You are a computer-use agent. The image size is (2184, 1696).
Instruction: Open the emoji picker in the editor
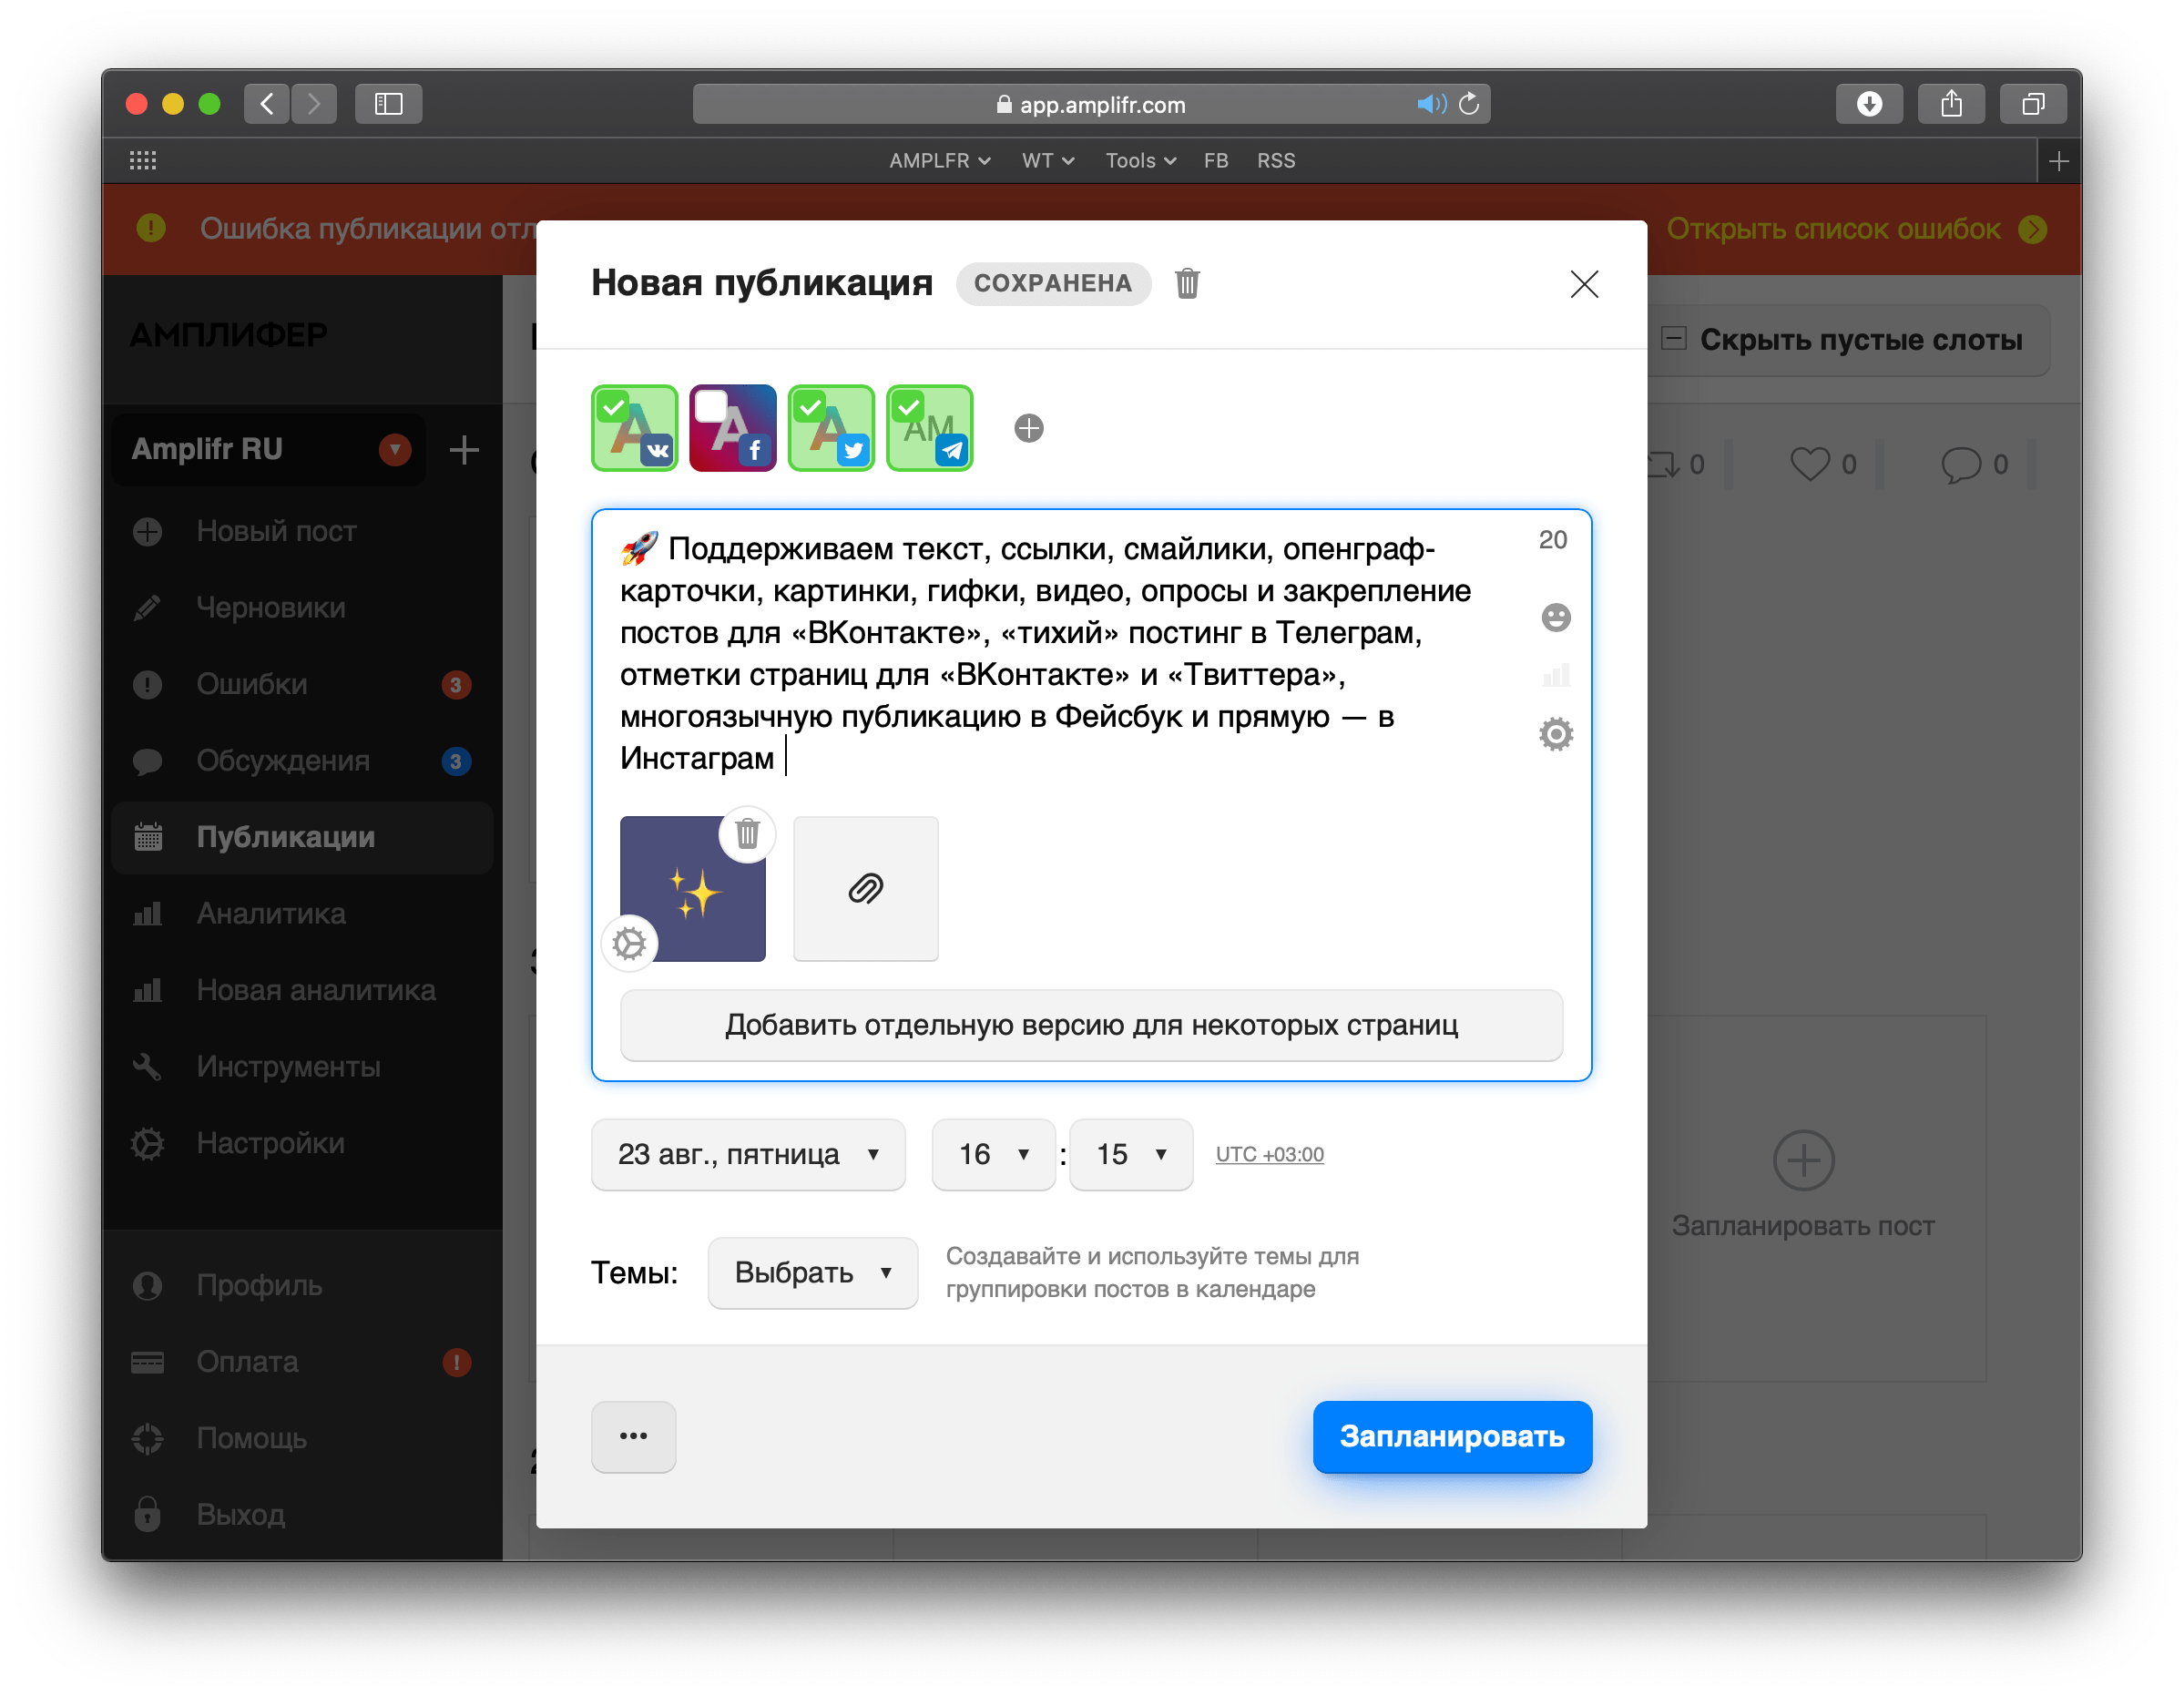(x=1555, y=617)
